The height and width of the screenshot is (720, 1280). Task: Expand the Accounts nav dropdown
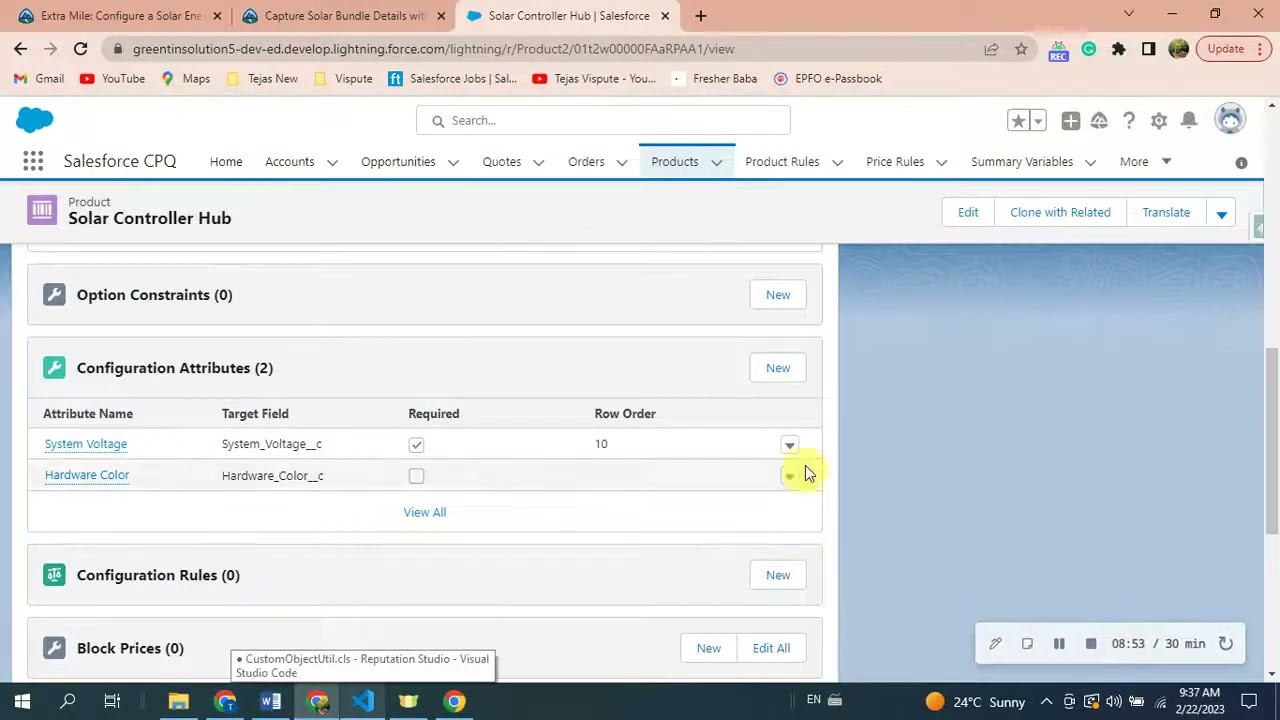332,162
